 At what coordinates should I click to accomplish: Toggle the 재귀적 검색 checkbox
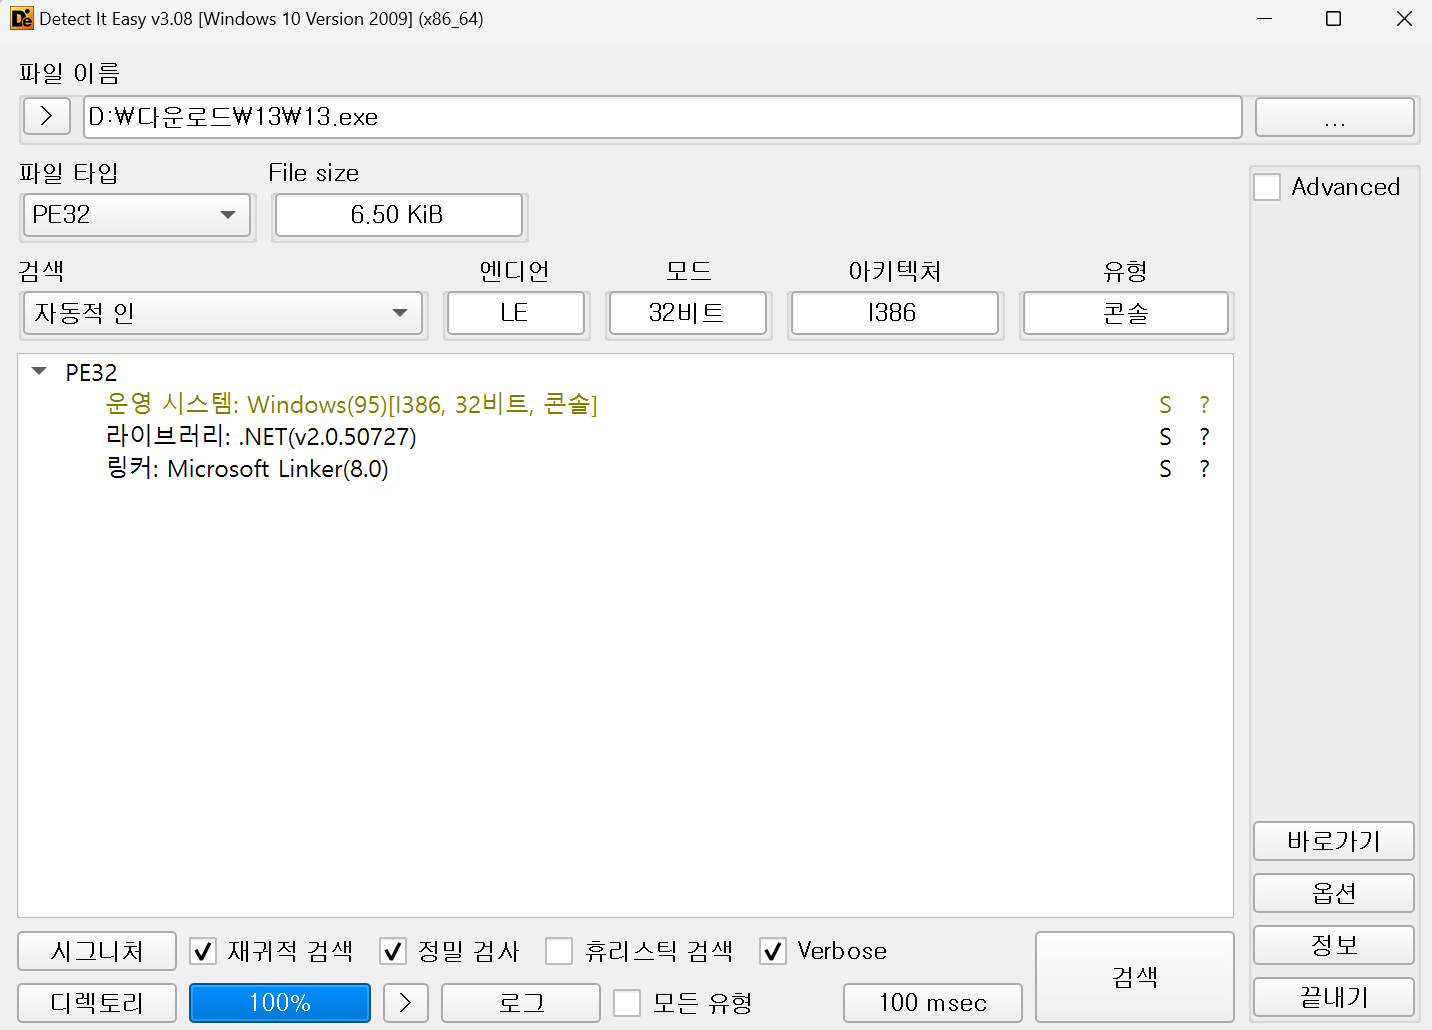[203, 951]
